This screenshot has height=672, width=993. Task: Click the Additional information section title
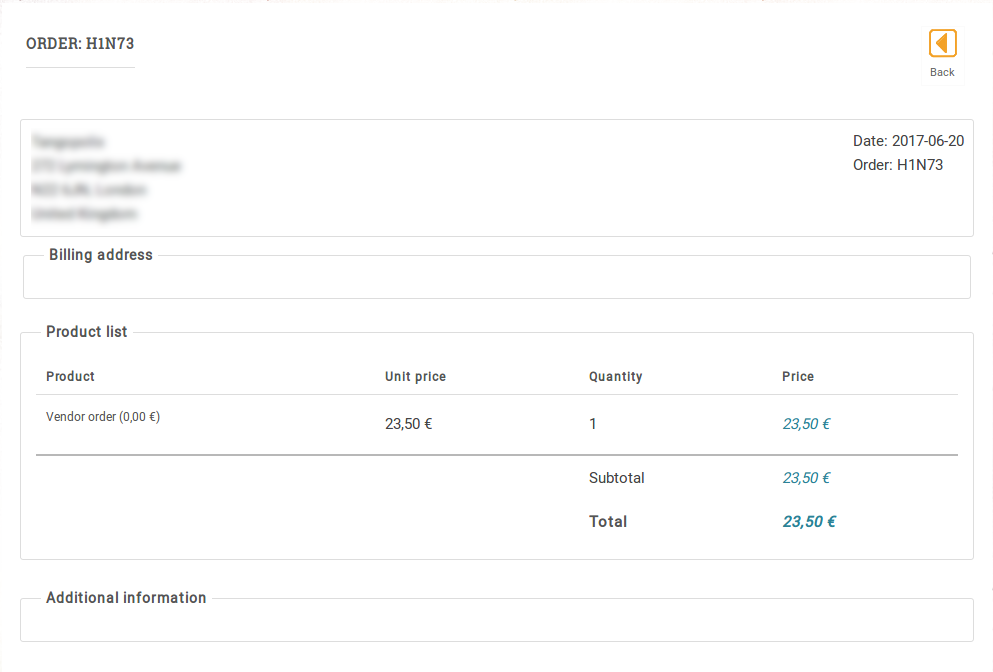126,598
